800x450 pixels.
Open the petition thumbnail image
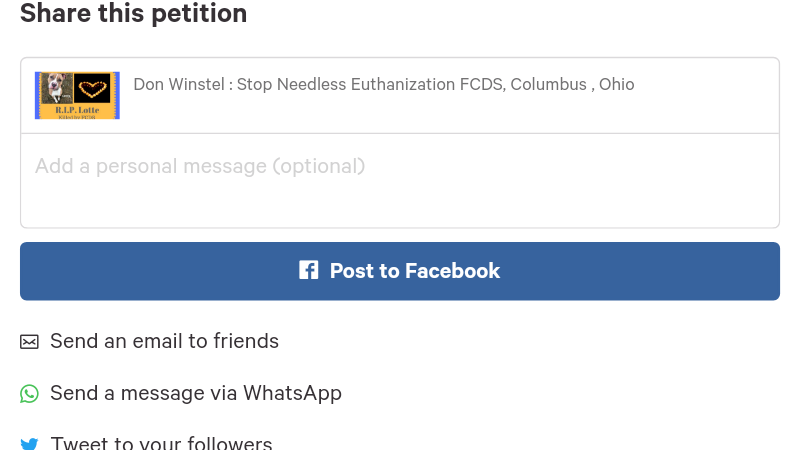point(77,95)
